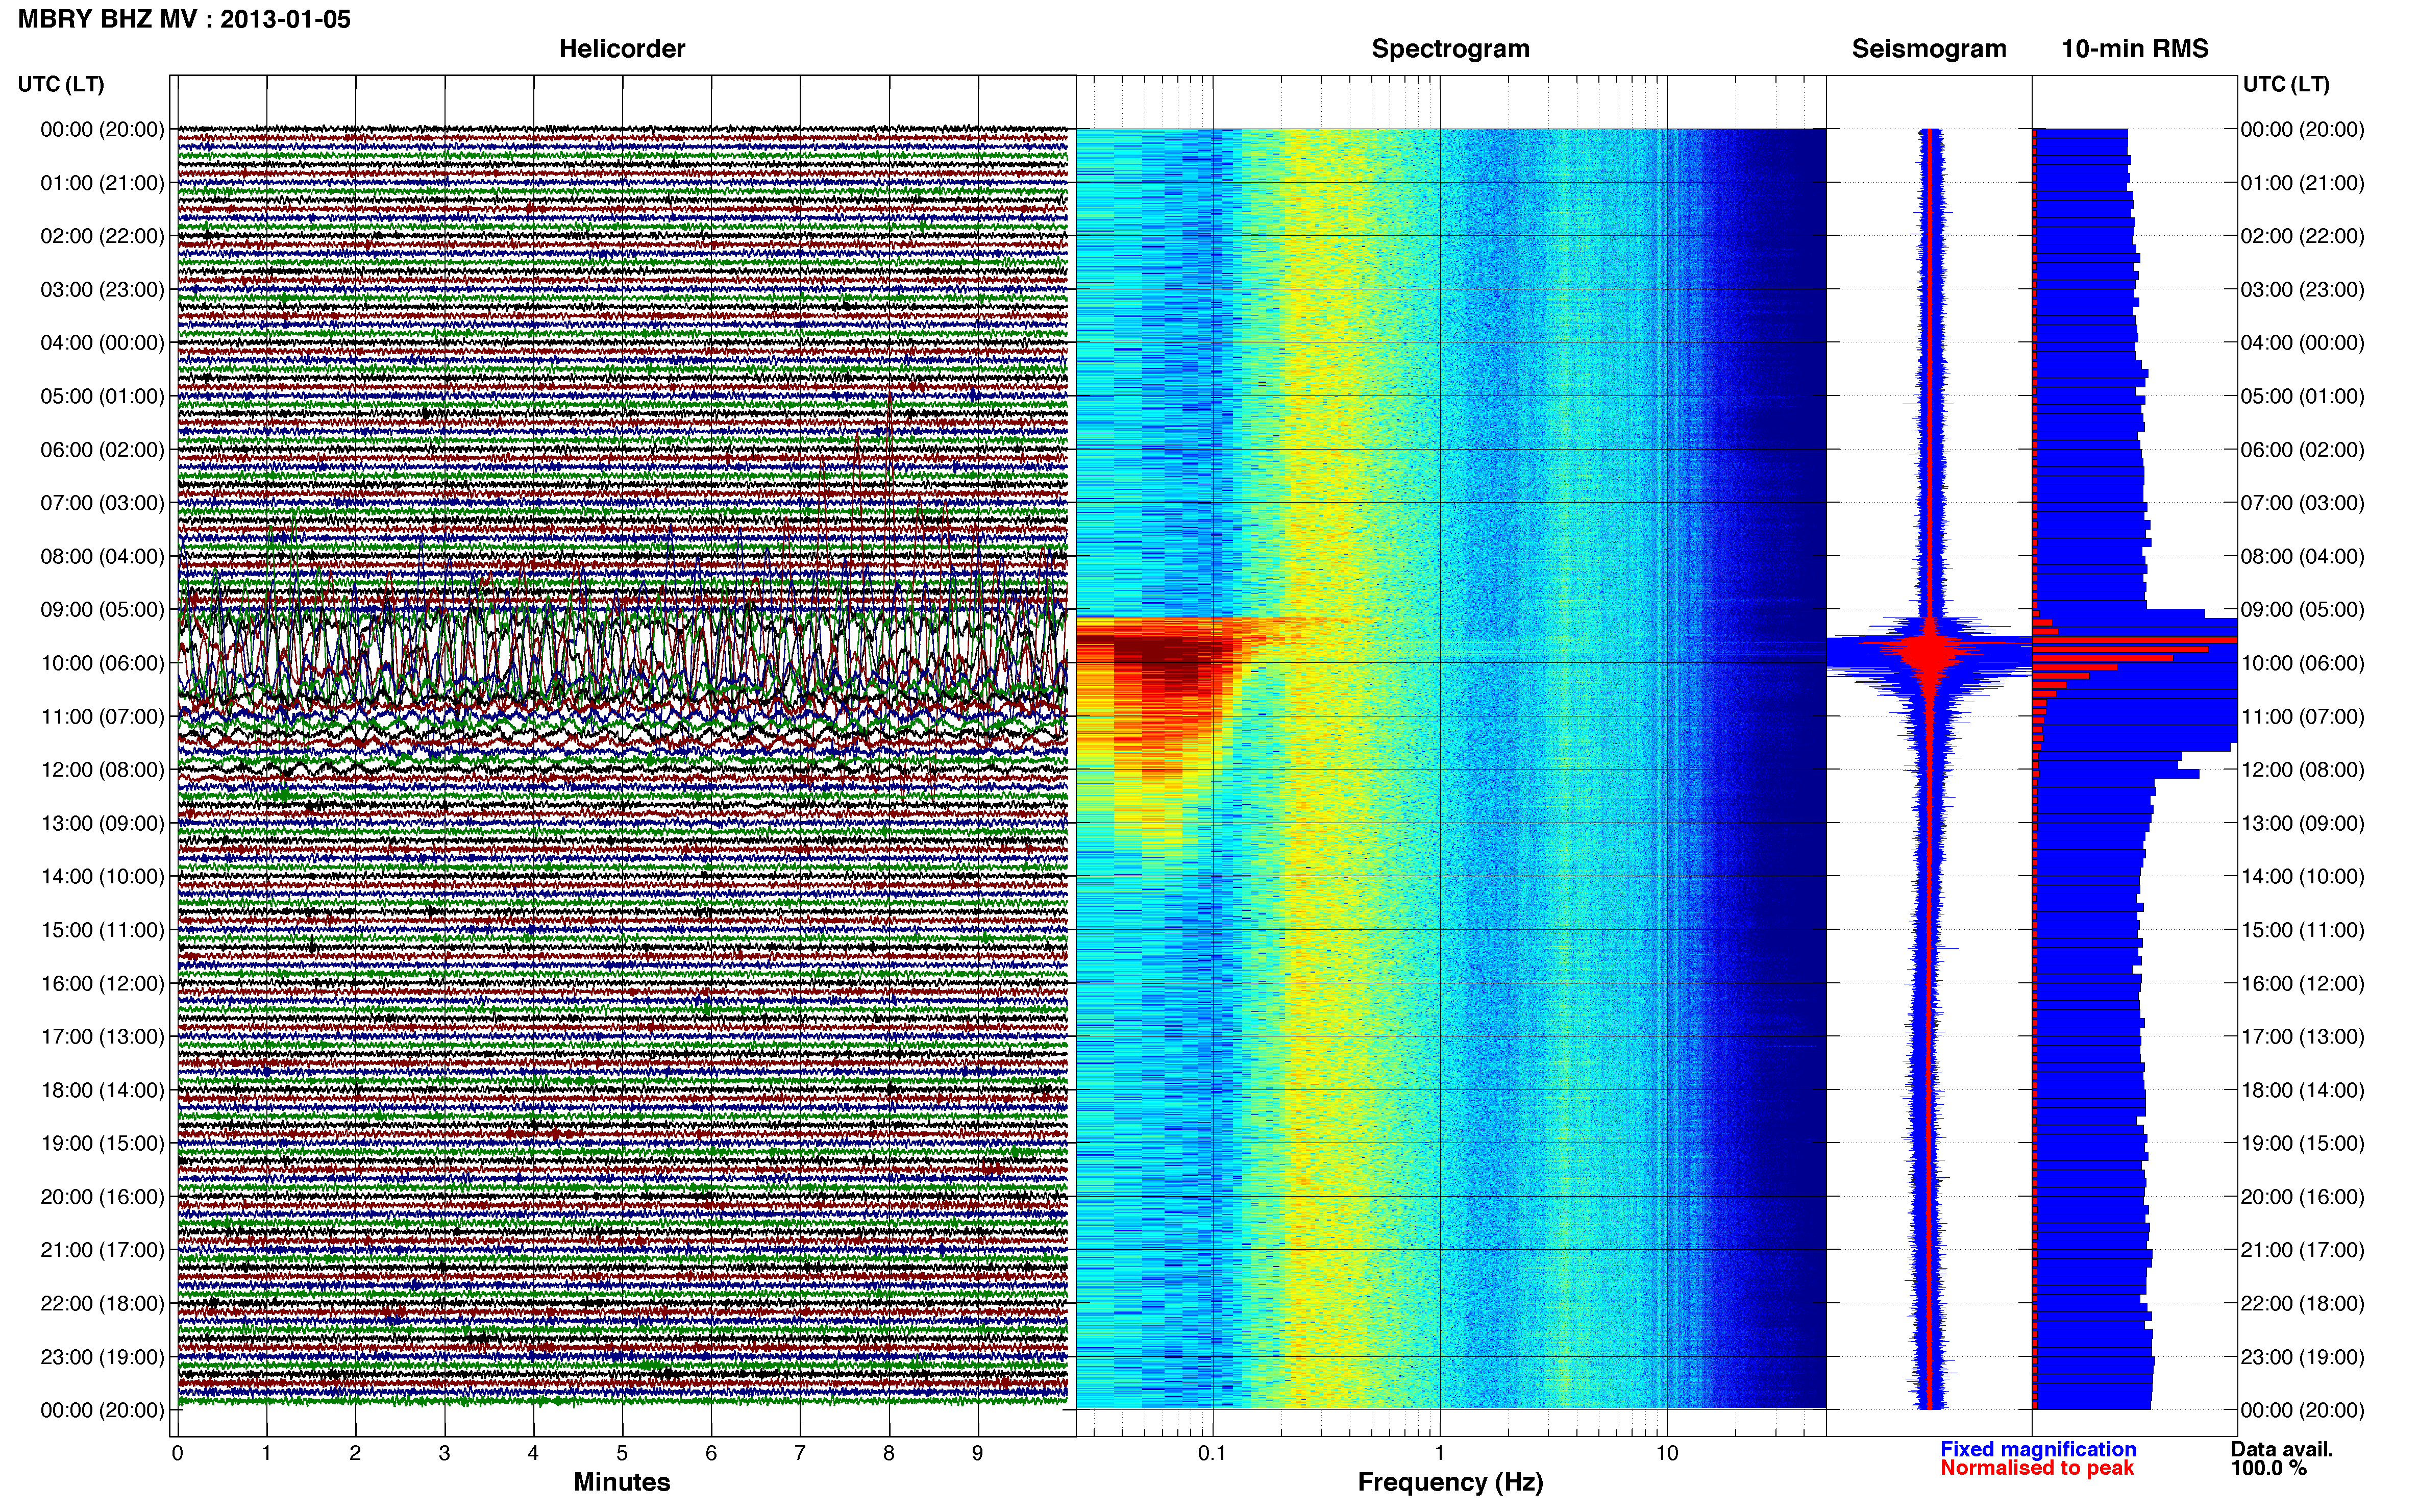Click left time label 20:00 (16:00)

coord(102,1197)
